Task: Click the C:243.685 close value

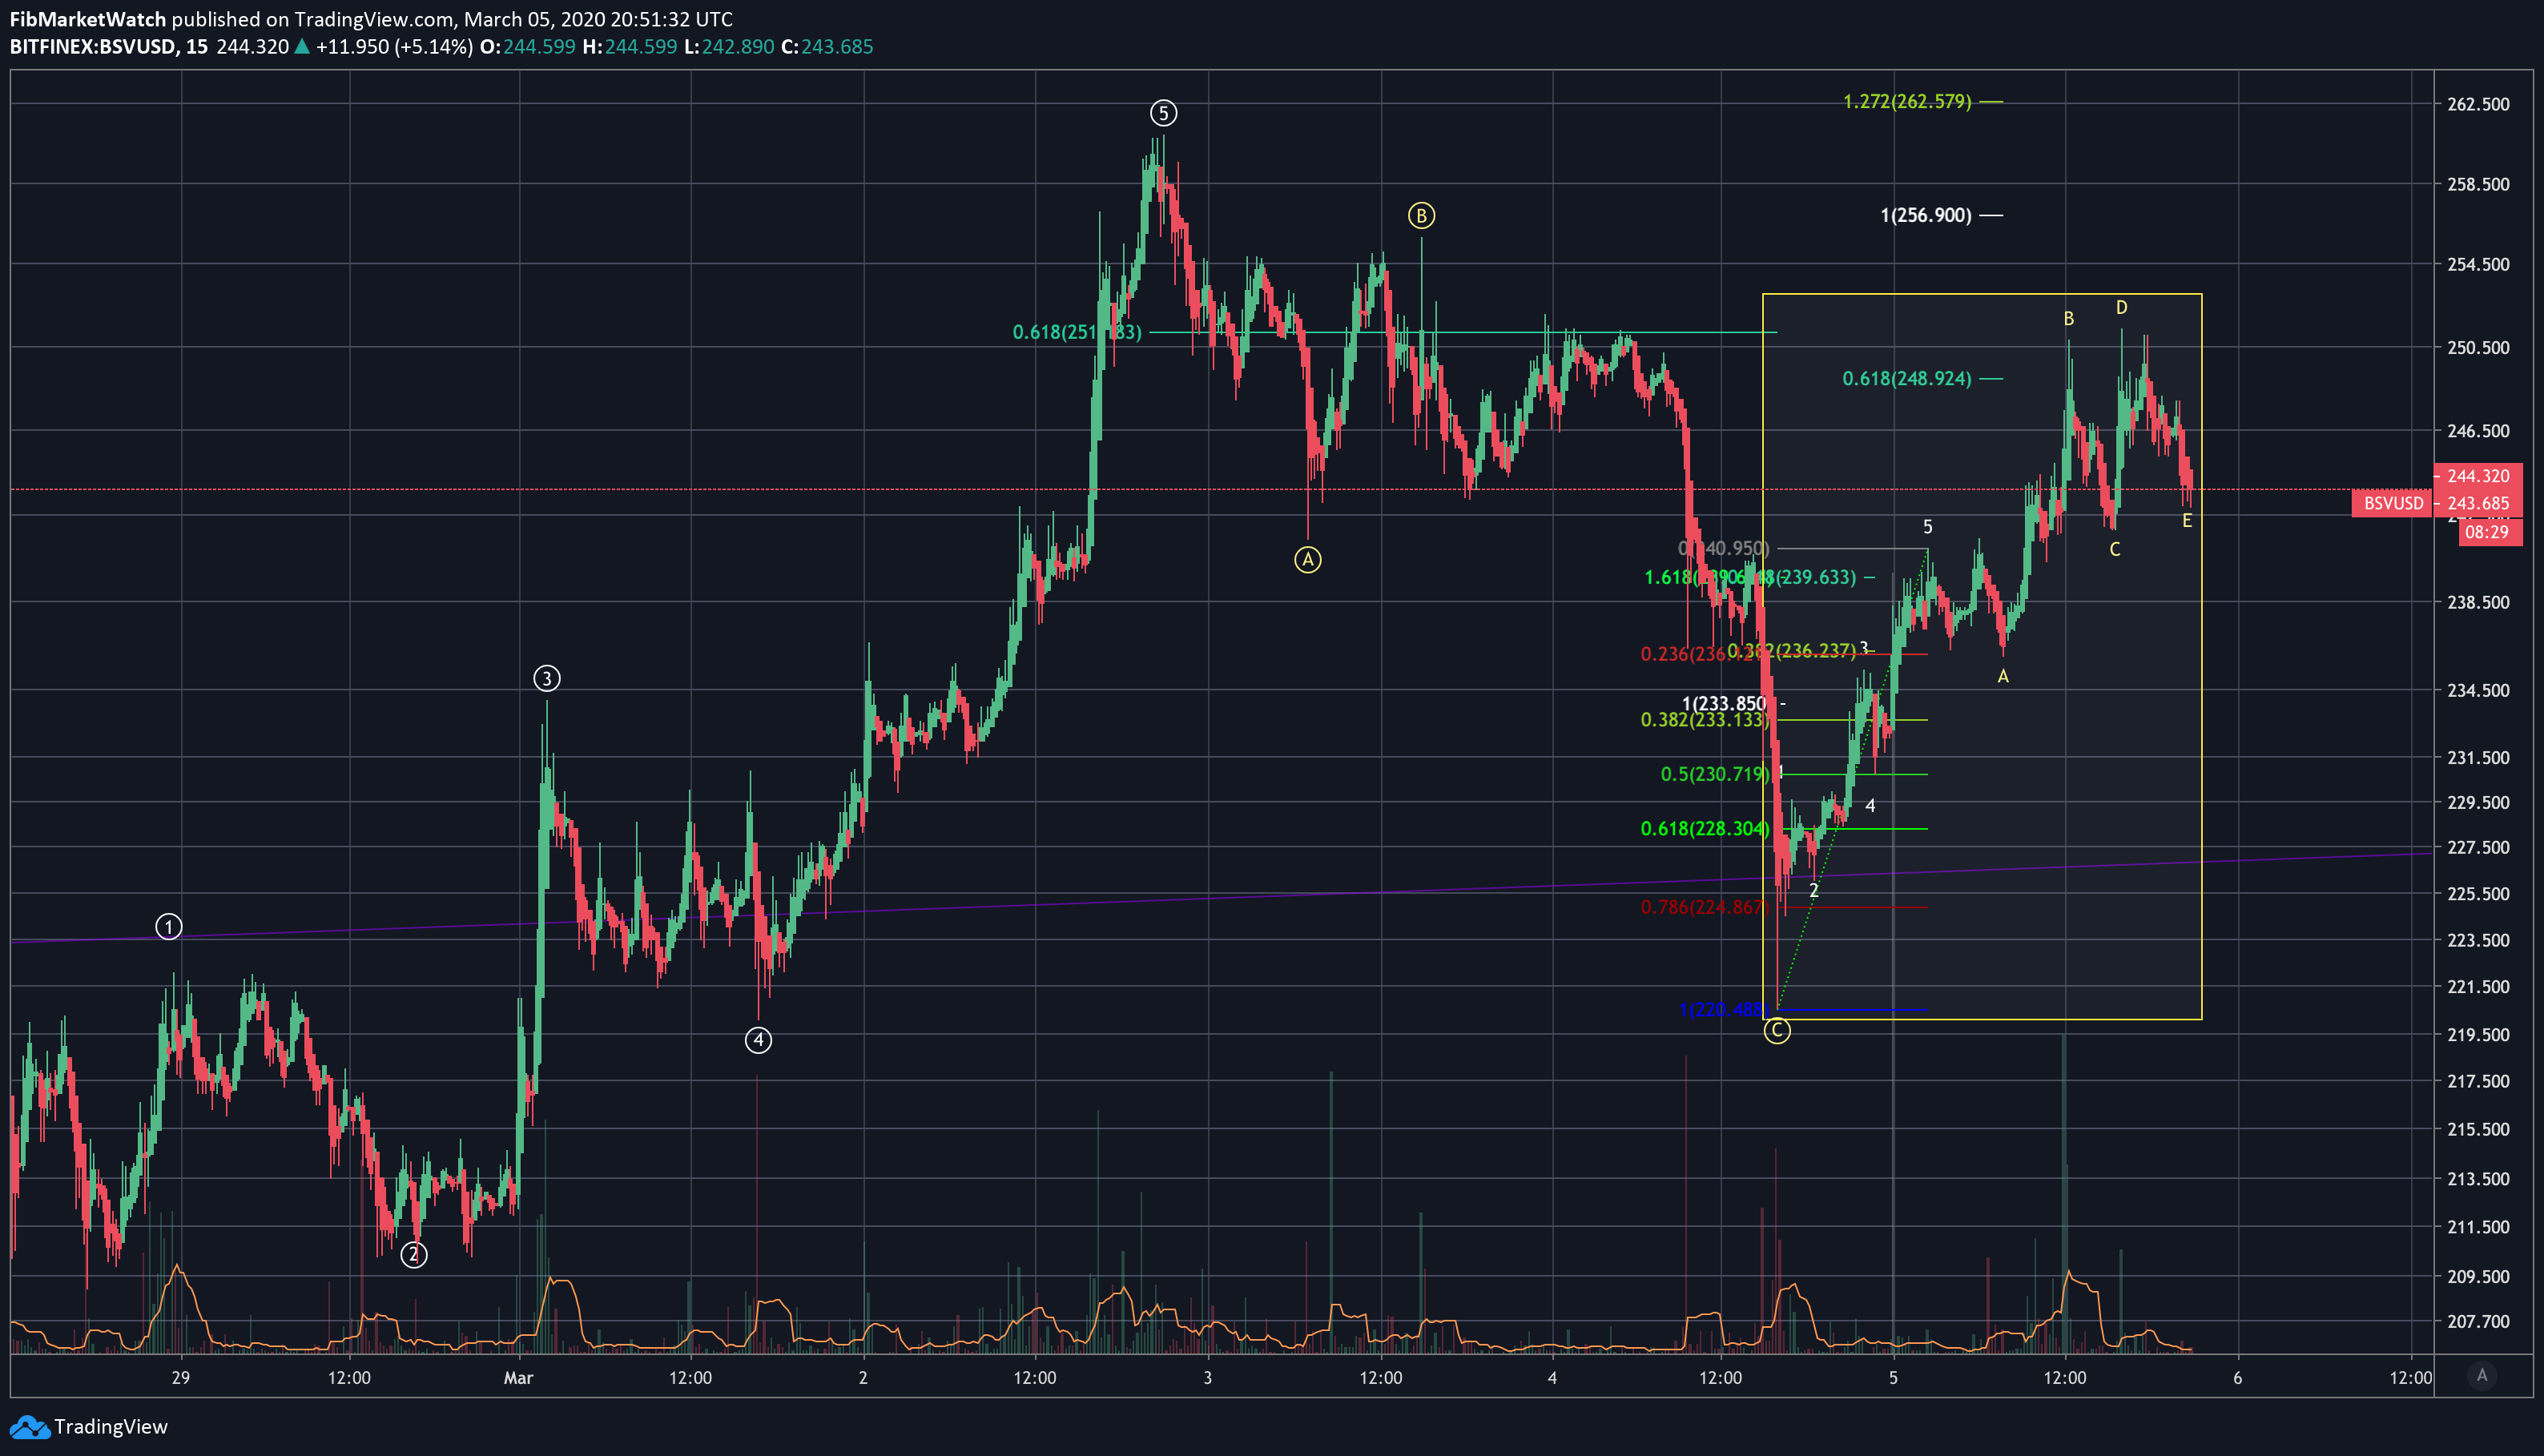Action: [x=827, y=47]
